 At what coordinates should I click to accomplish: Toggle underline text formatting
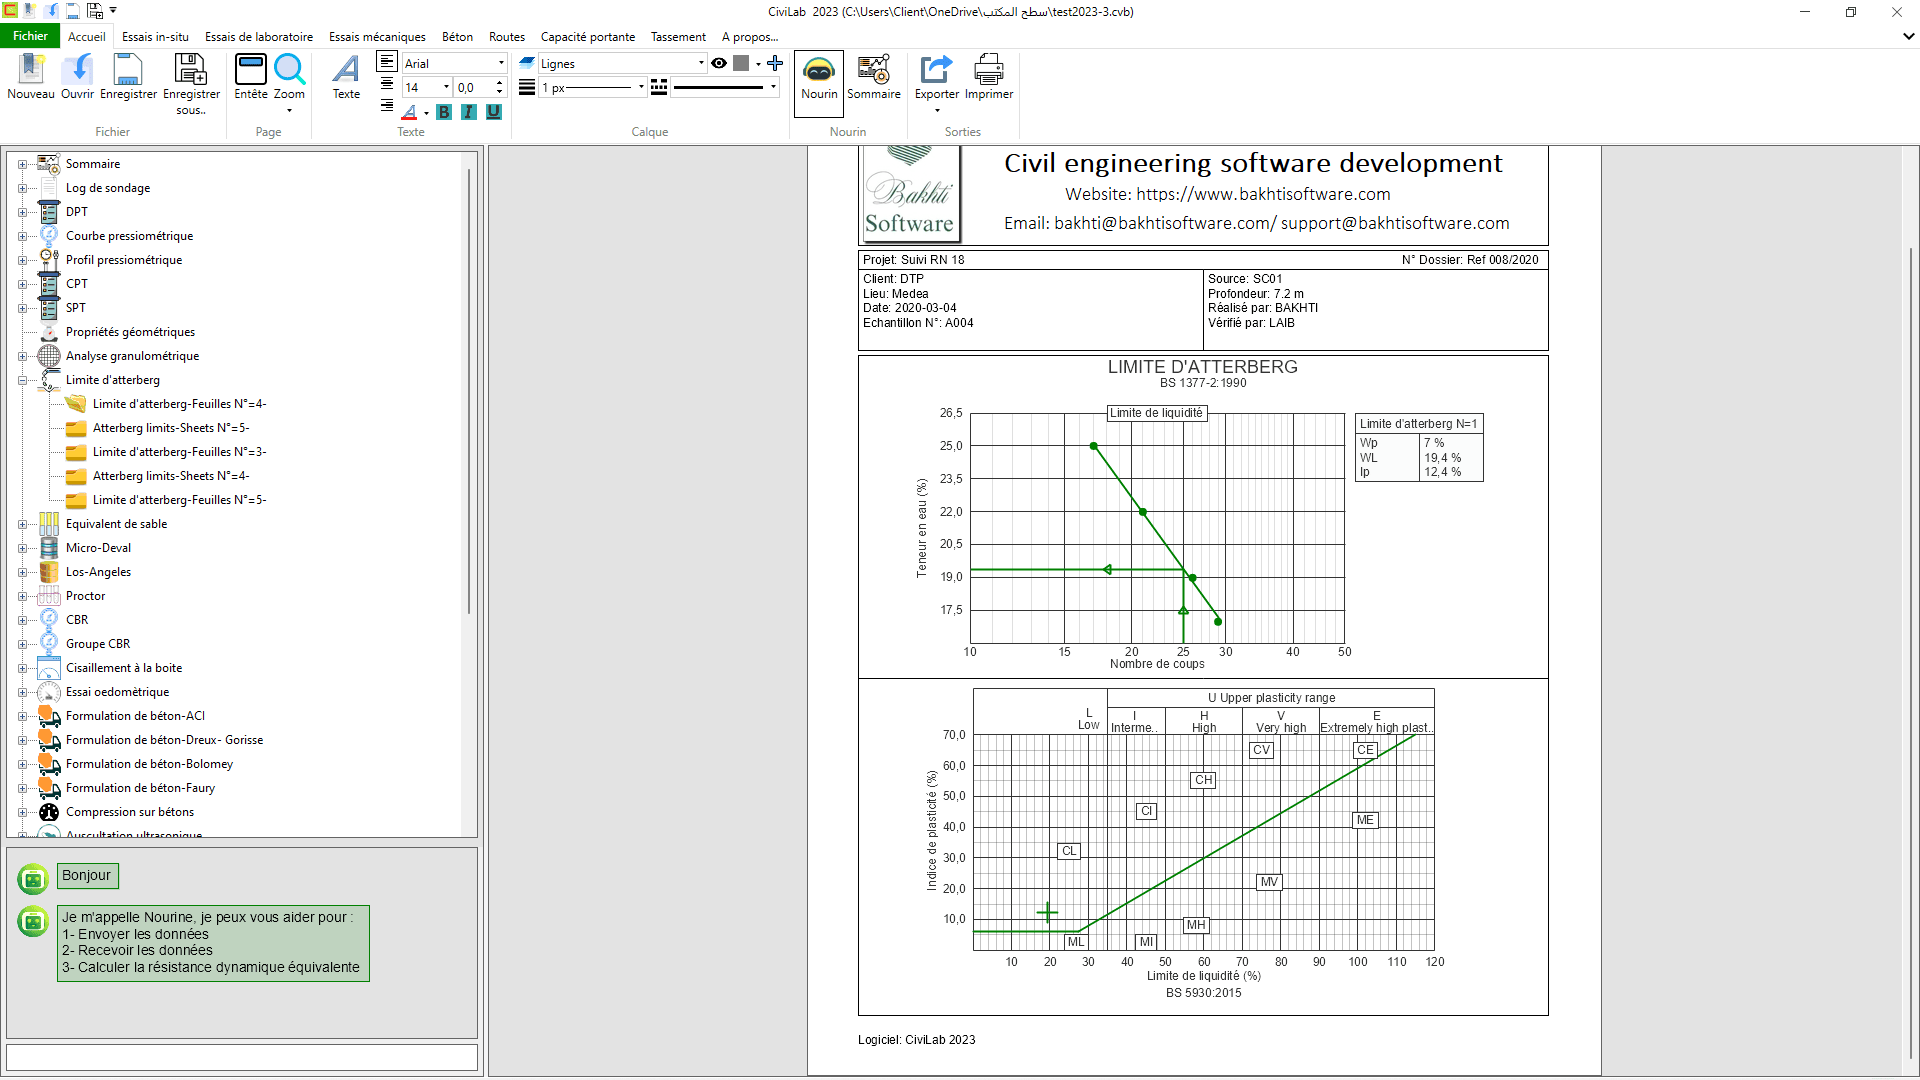[x=494, y=112]
